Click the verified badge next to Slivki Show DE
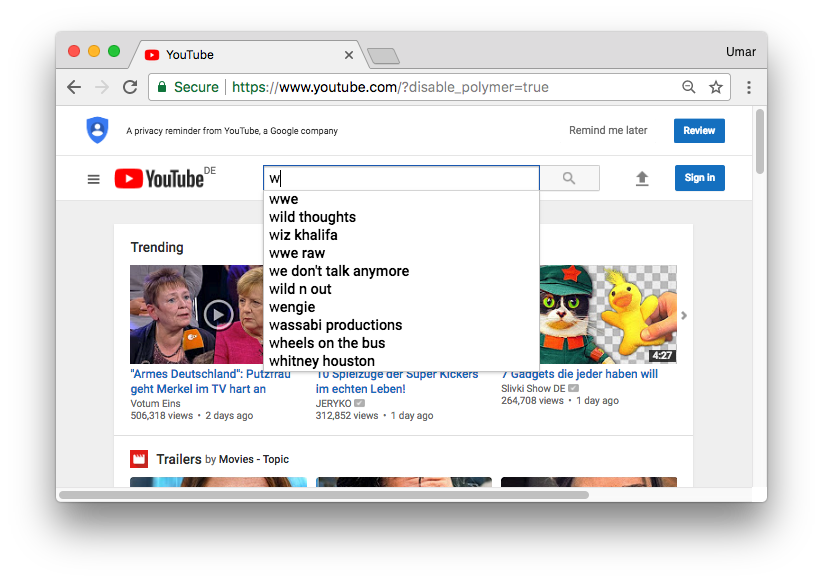 573,388
